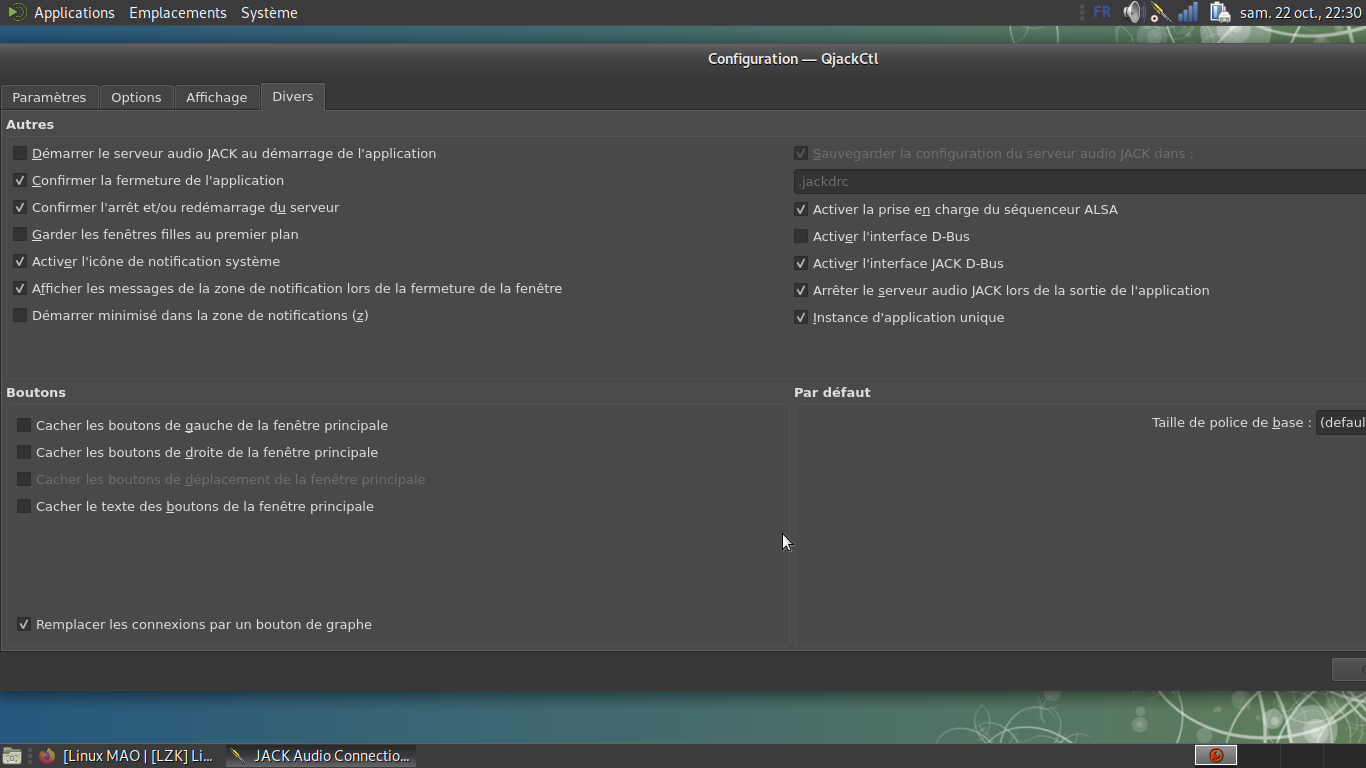Enable starting JACK server at application startup
The width and height of the screenshot is (1366, 768).
pyautogui.click(x=20, y=153)
